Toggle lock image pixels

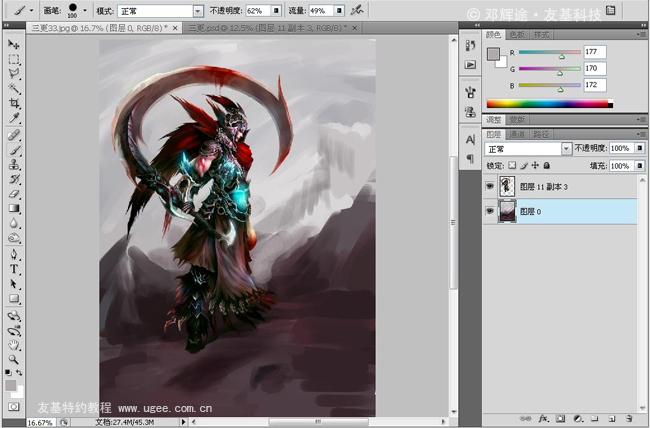click(x=524, y=165)
